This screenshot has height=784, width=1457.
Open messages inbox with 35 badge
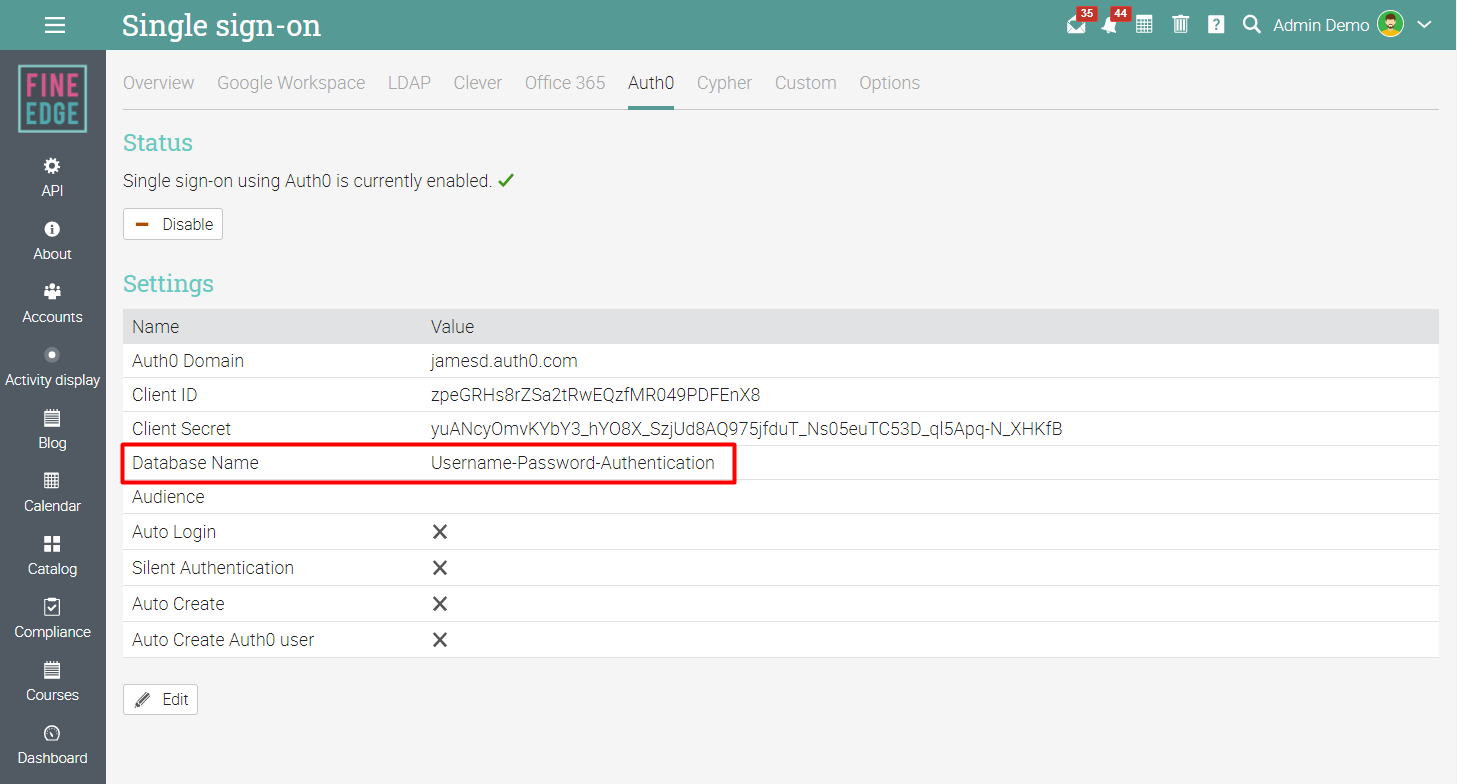tap(1076, 25)
